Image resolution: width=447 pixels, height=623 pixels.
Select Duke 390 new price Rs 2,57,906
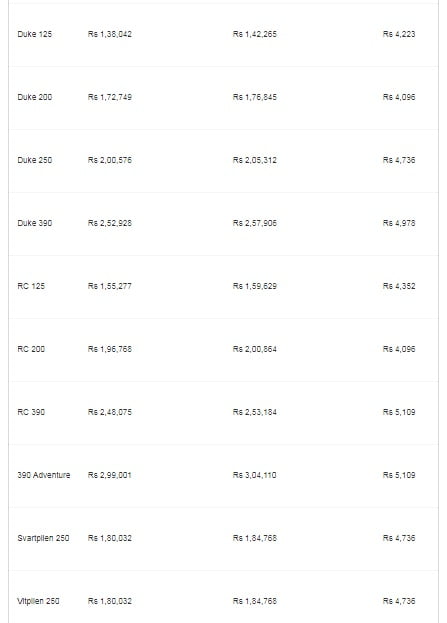click(x=255, y=223)
